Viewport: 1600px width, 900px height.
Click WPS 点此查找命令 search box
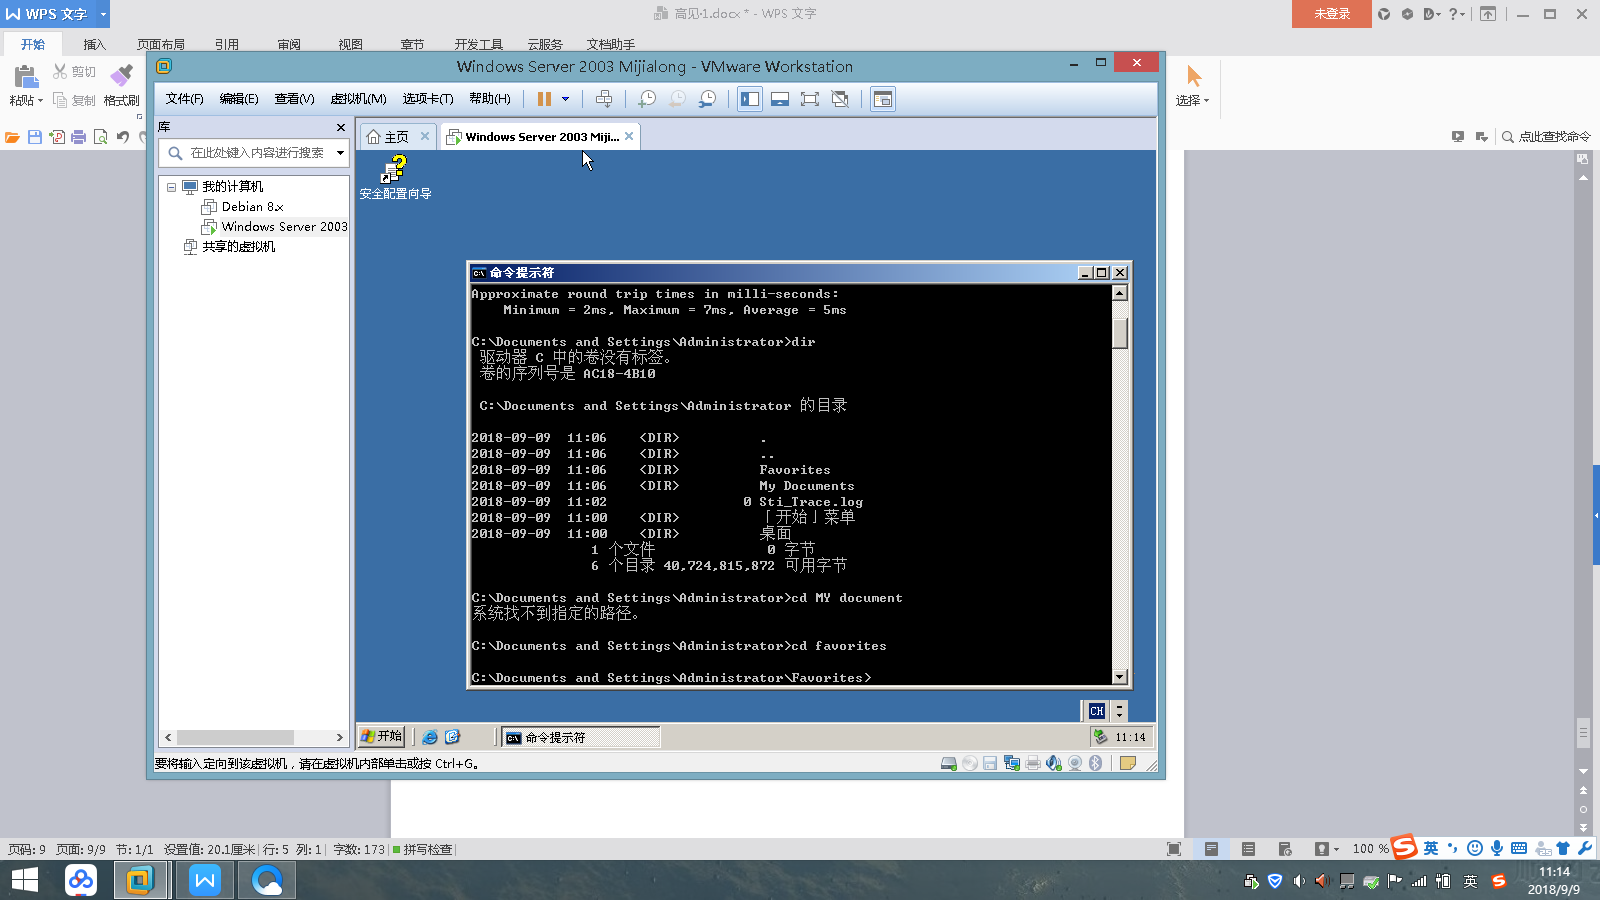pyautogui.click(x=1546, y=137)
